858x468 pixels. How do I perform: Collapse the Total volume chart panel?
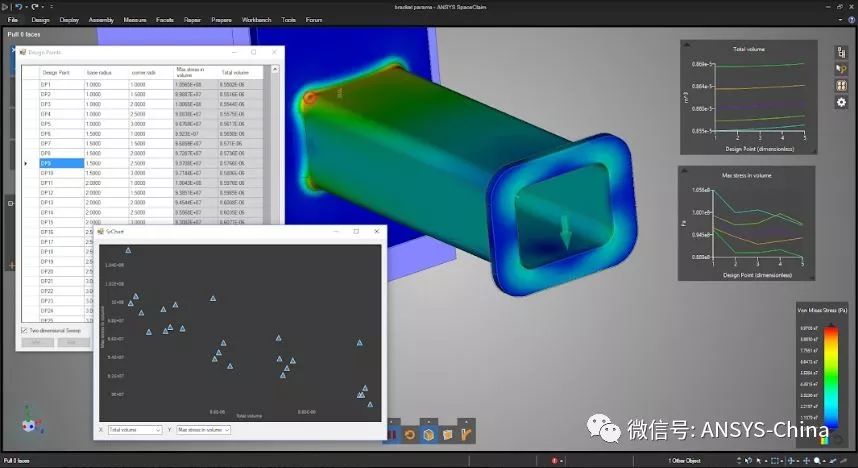687,45
